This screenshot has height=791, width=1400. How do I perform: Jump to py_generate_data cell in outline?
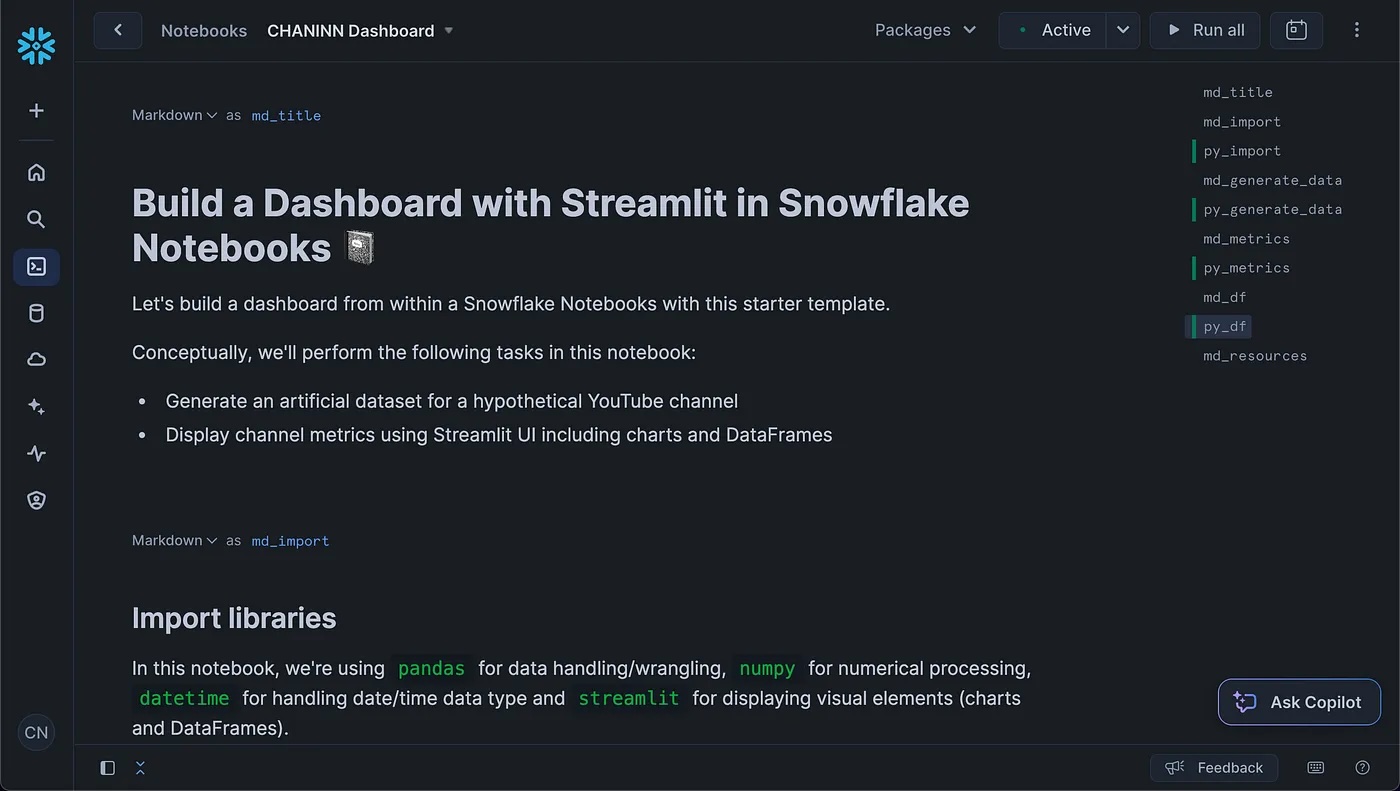pyautogui.click(x=1272, y=209)
